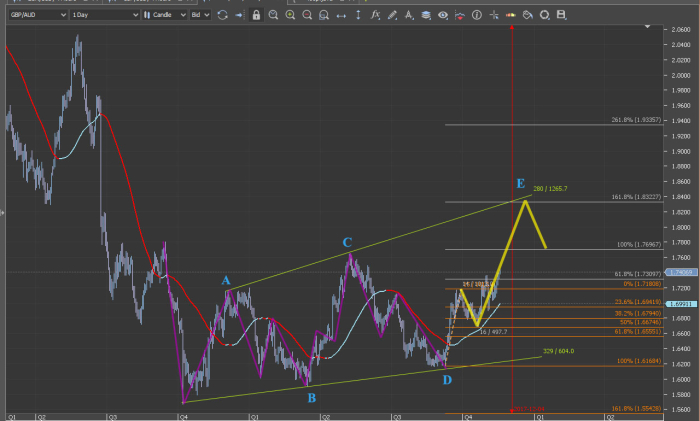The width and height of the screenshot is (700, 421).
Task: Click the 261.8% (1.93357) Fibonacci label
Action: [x=636, y=120]
